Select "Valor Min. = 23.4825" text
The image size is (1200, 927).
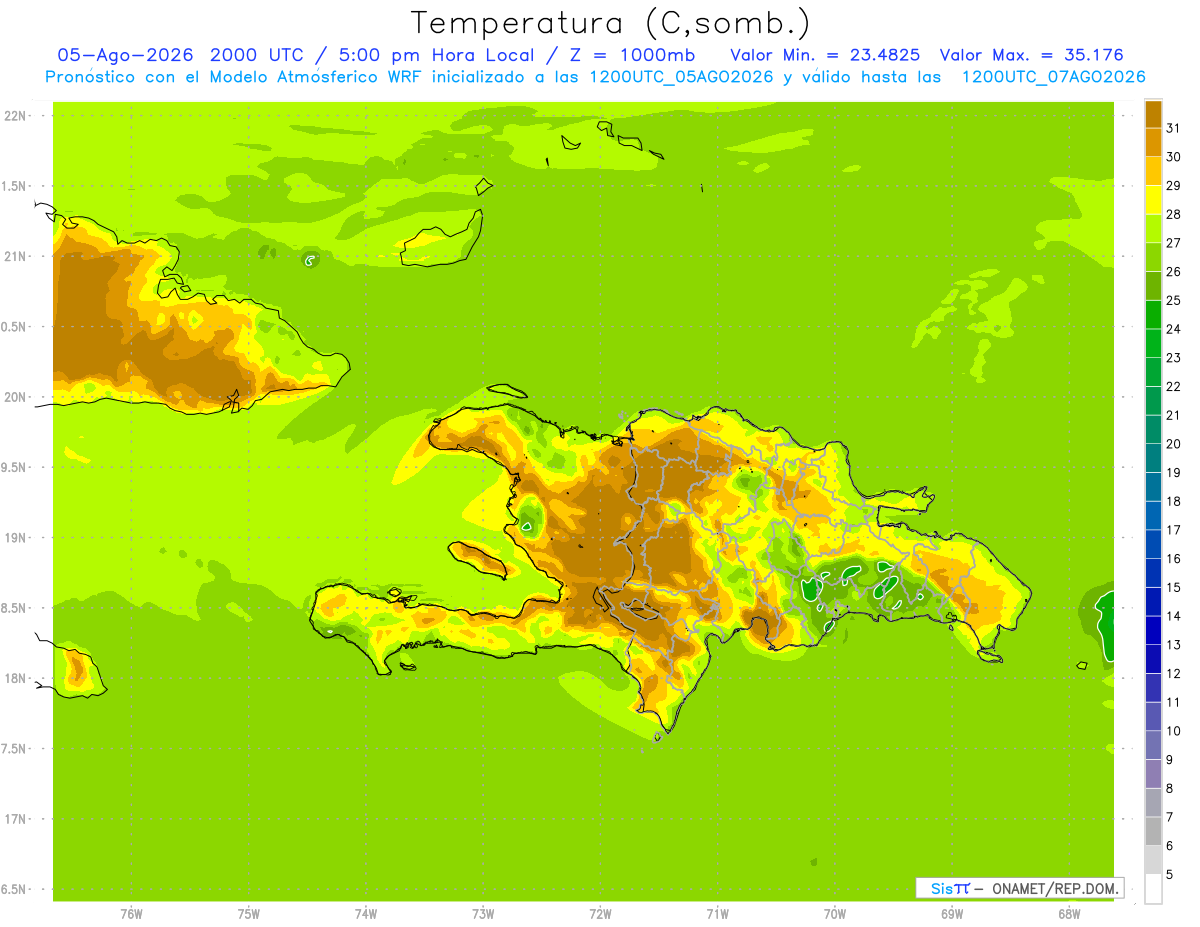(826, 55)
